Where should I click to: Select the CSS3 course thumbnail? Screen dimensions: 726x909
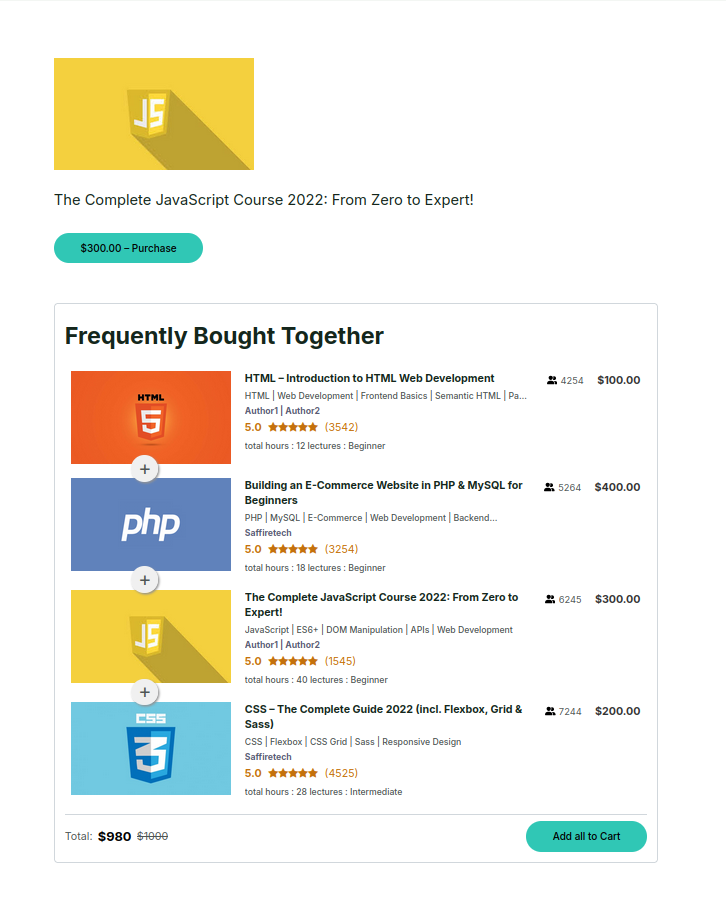coord(151,749)
